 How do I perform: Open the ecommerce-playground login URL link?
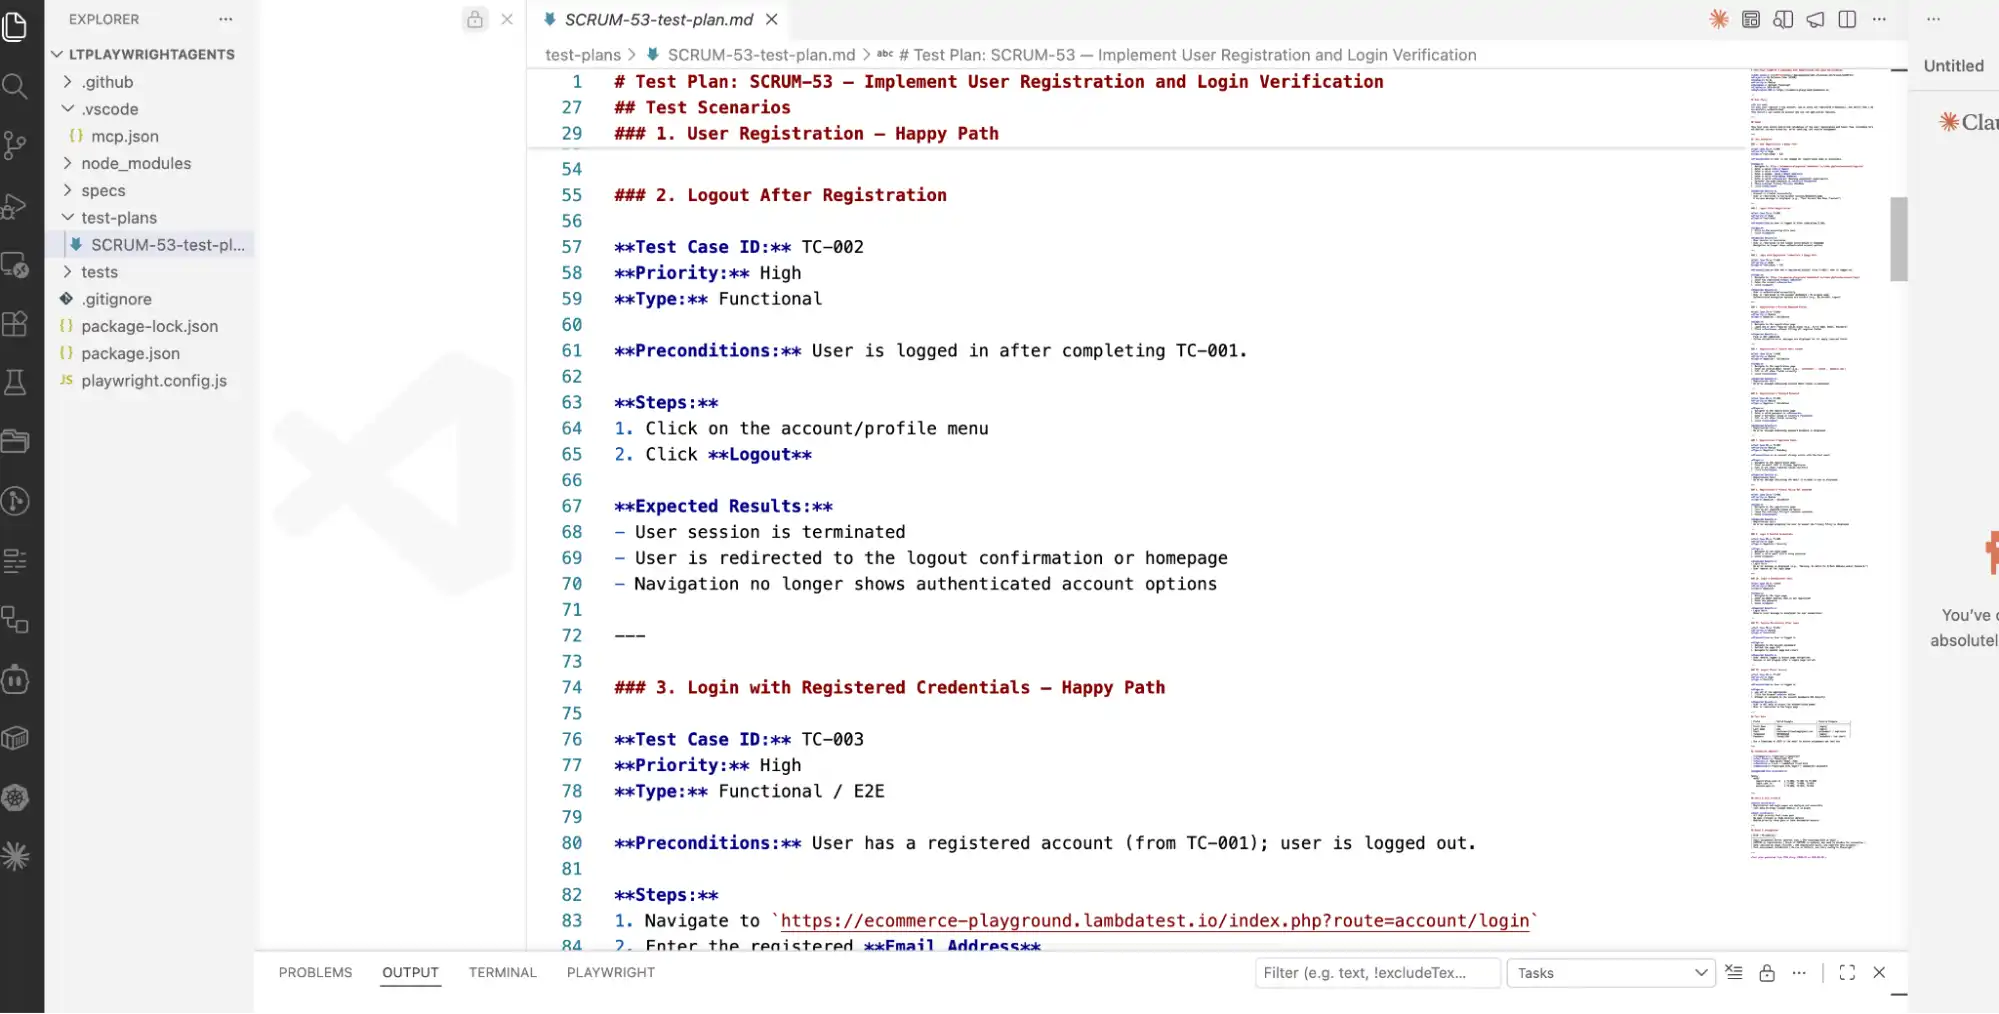click(1155, 921)
